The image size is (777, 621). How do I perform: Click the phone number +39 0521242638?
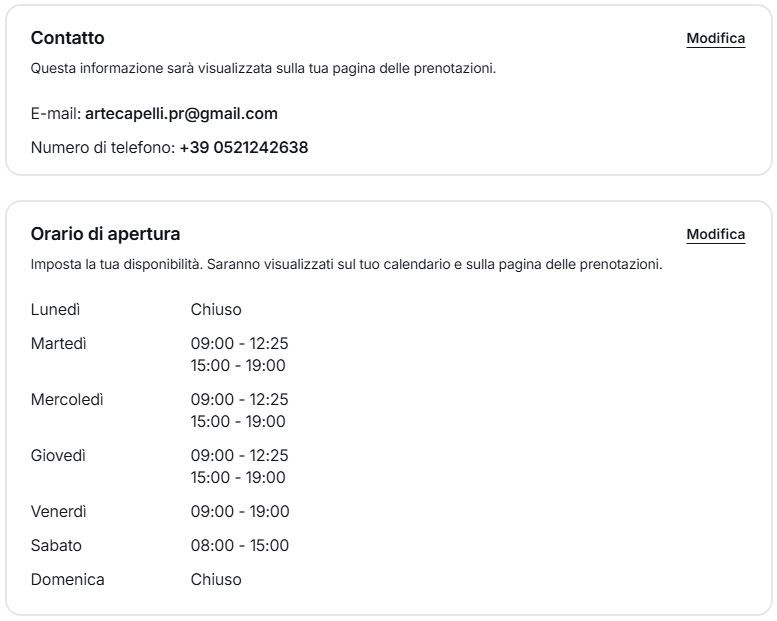click(244, 148)
